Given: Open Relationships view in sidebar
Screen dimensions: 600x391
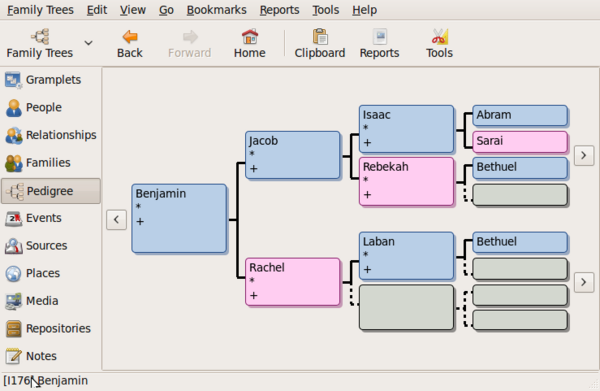Looking at the screenshot, I should tap(51, 135).
